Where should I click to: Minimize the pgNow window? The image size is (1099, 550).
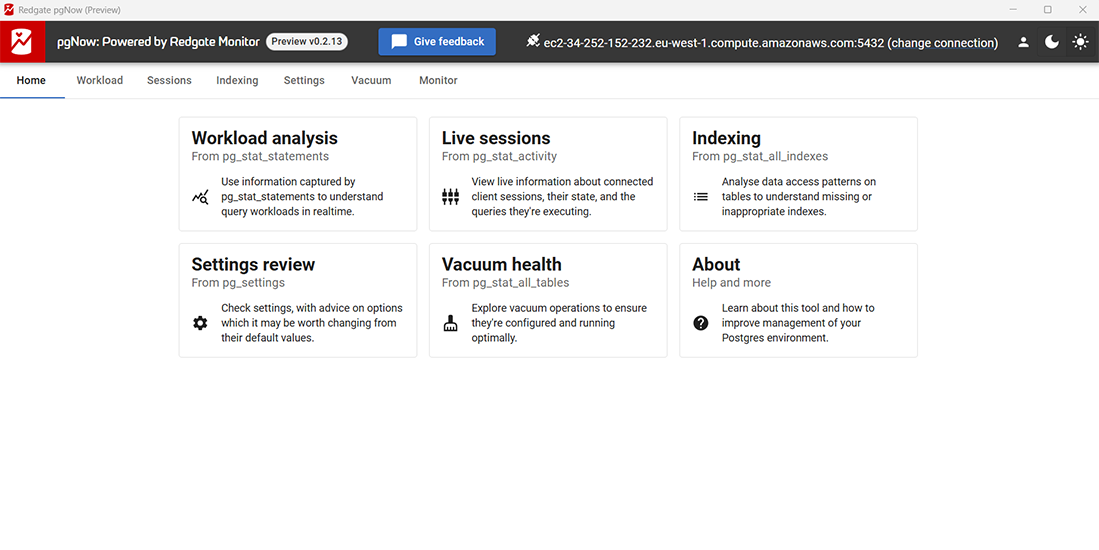click(1013, 9)
